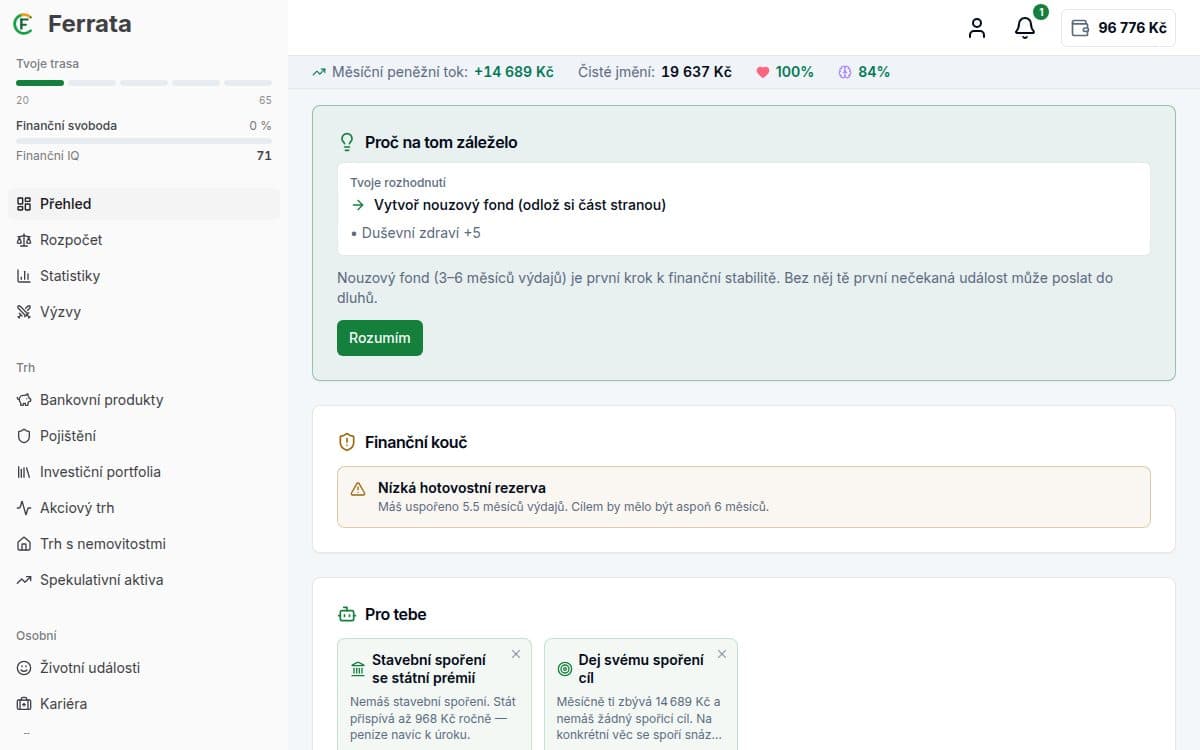
Task: Open Výzvy section
Action: tap(144, 312)
